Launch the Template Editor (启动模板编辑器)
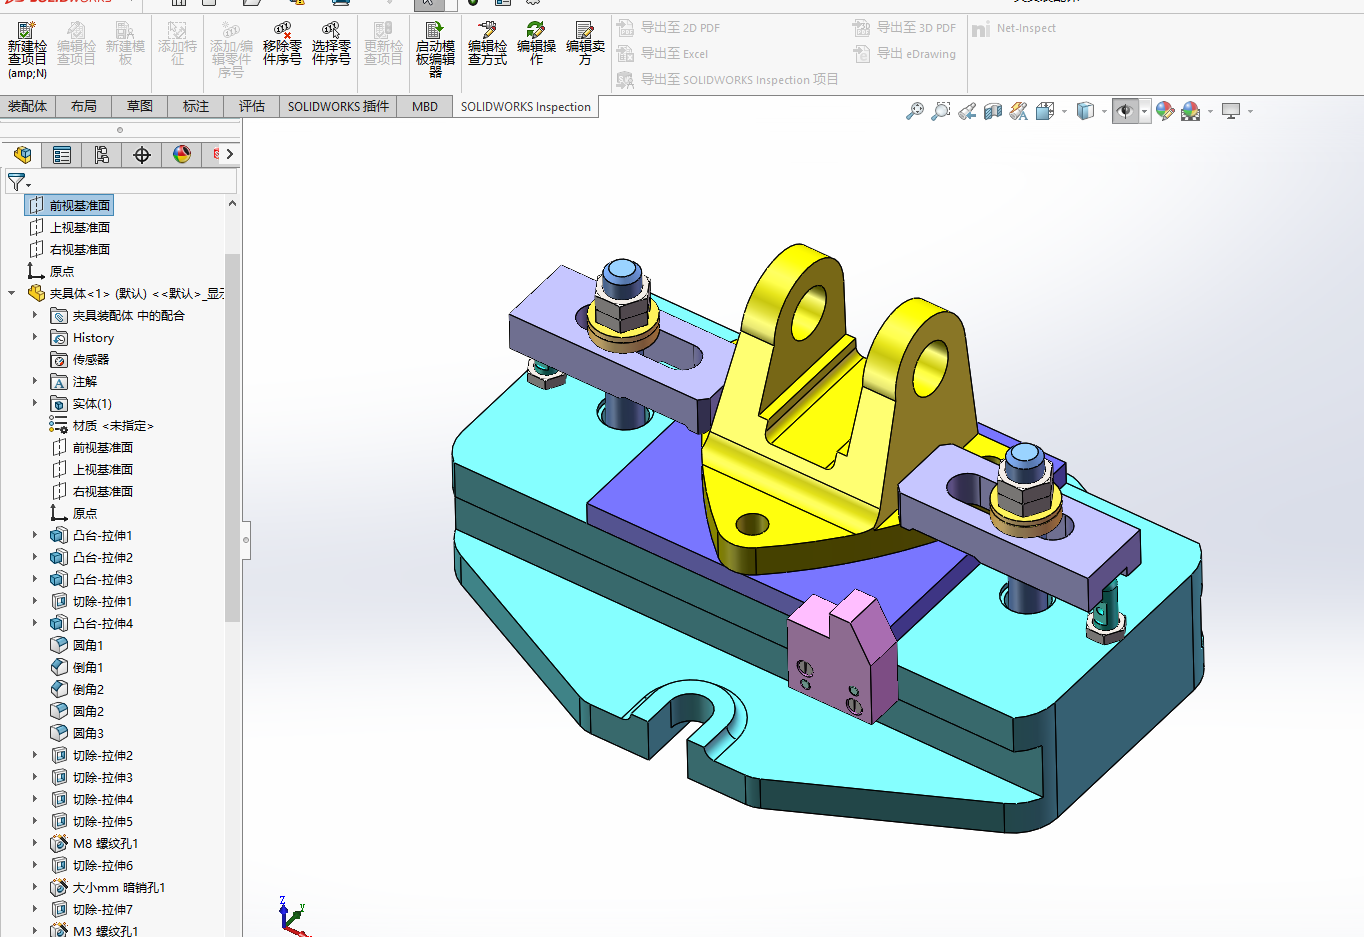Screen dimensions: 1364x937 coord(435,49)
